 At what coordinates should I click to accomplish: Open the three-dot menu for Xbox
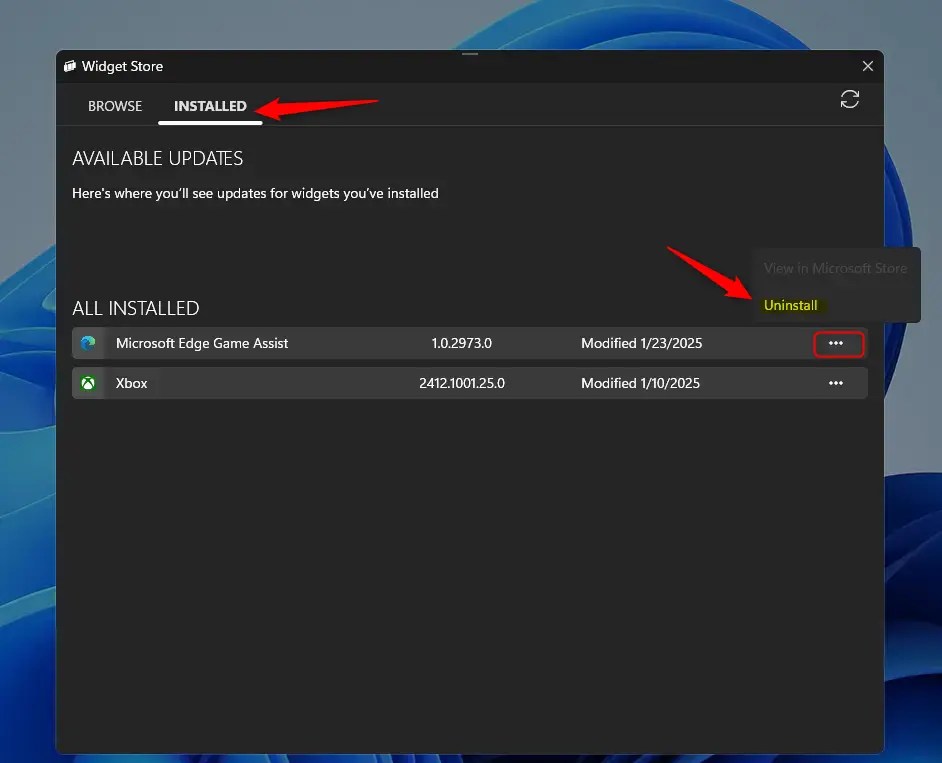[836, 383]
